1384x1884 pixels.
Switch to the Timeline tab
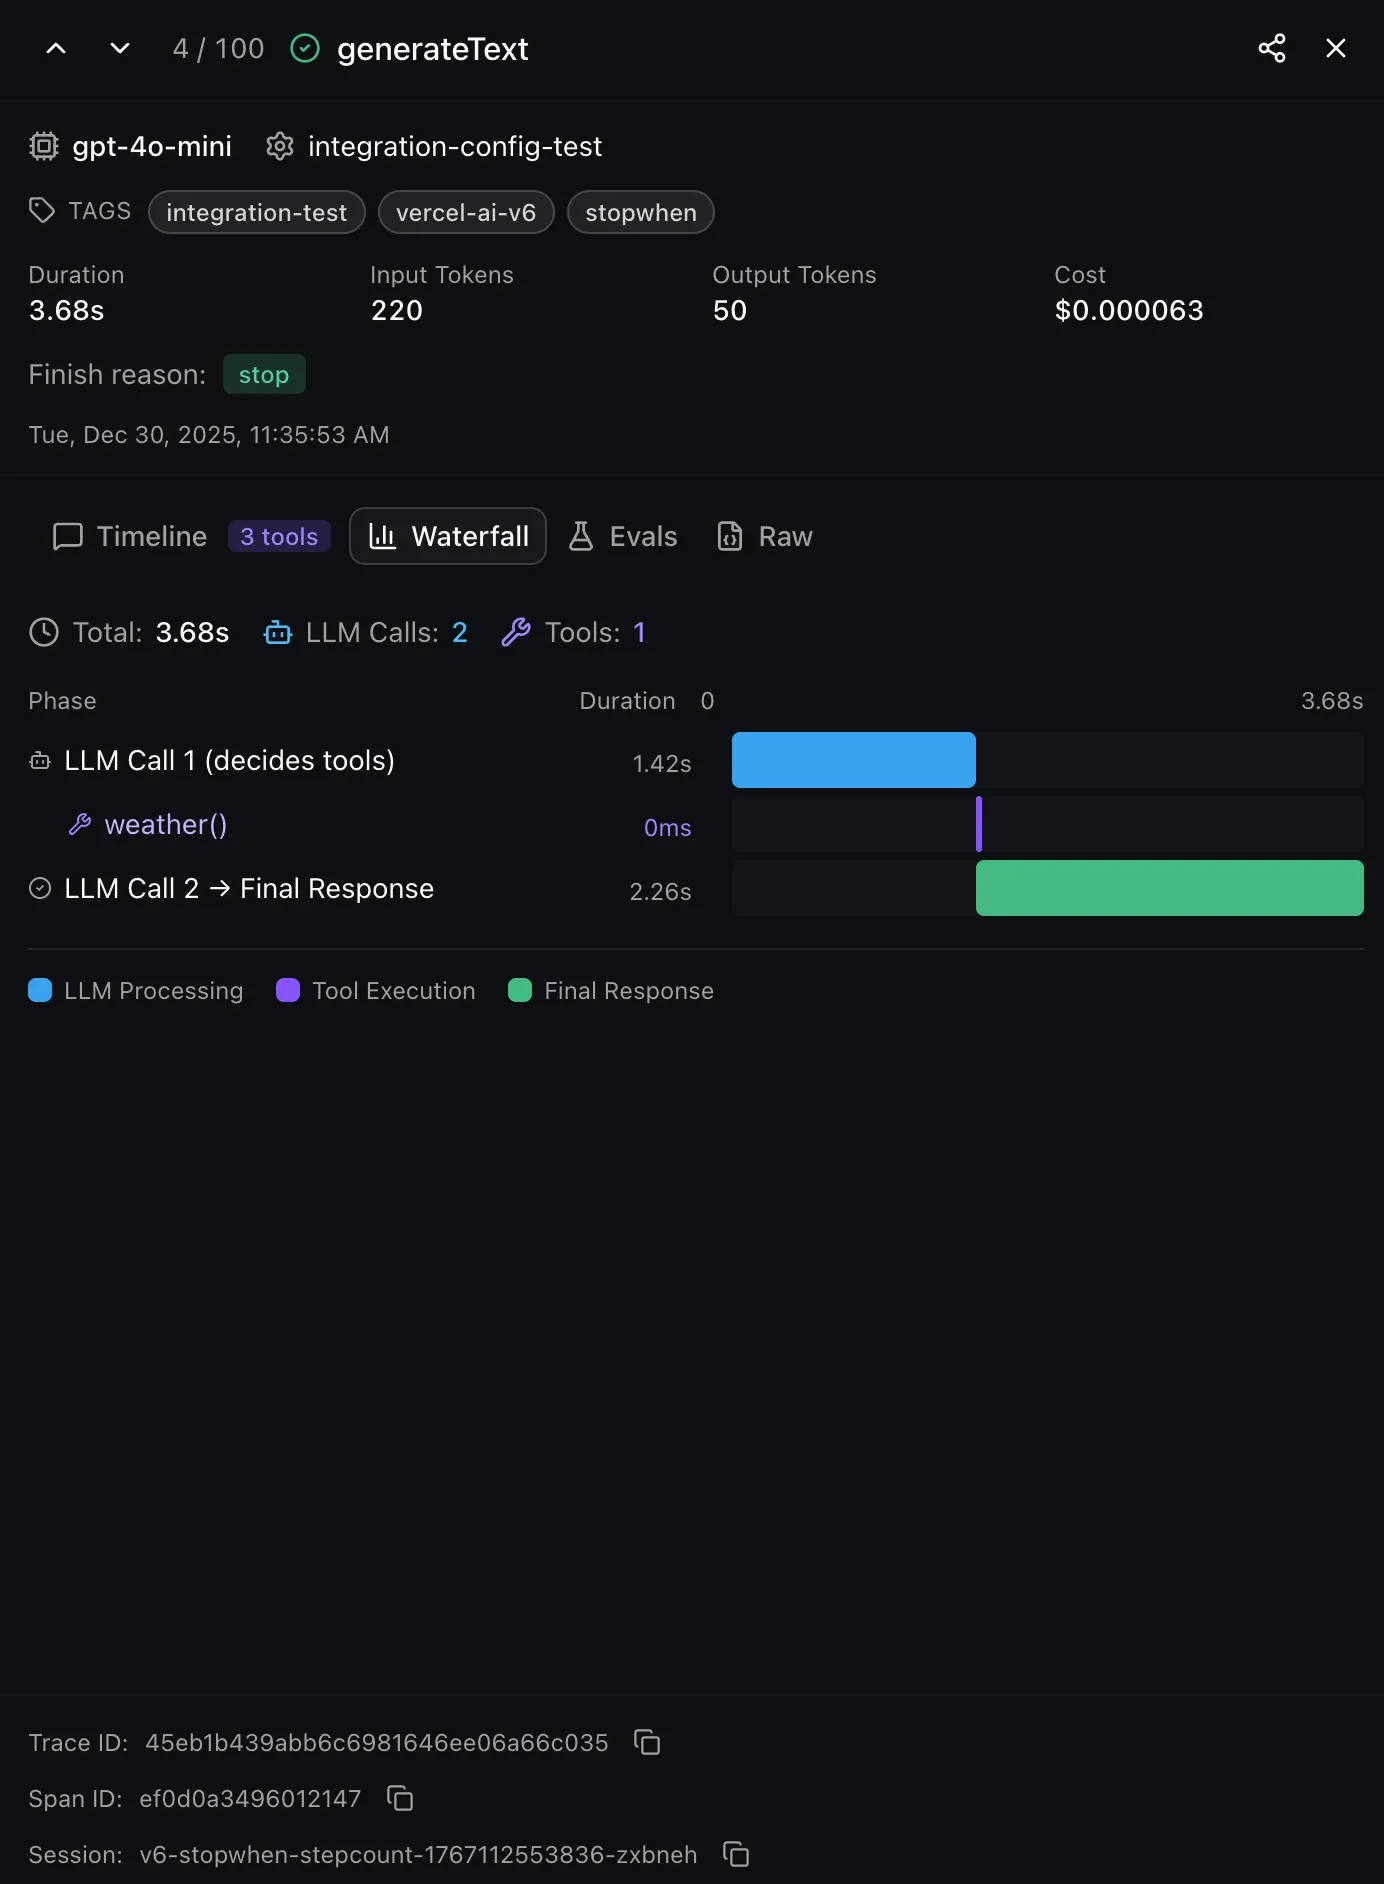[130, 536]
